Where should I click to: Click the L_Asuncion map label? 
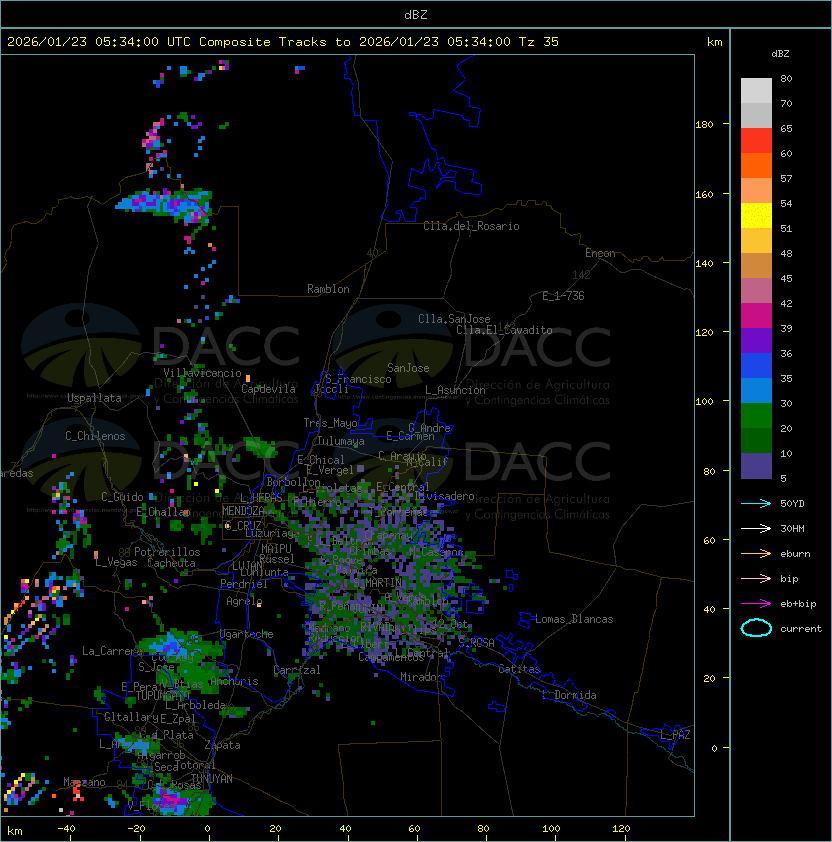(455, 390)
